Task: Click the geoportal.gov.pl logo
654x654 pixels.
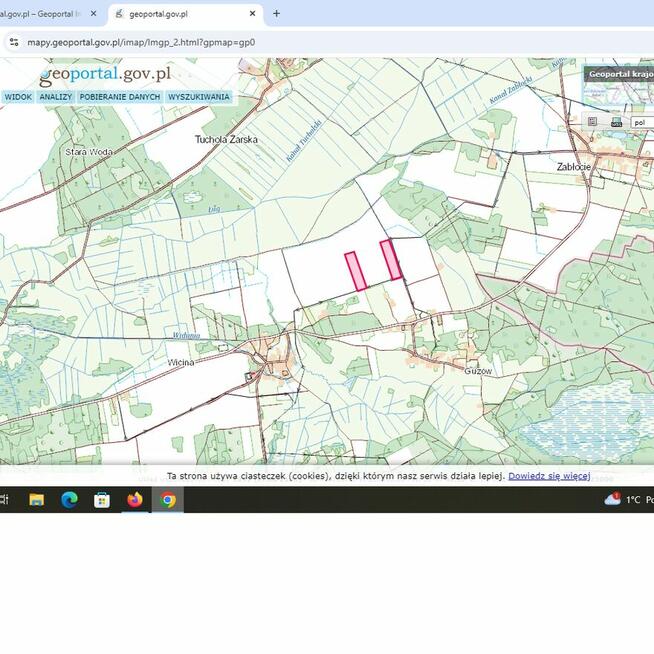Action: point(106,75)
